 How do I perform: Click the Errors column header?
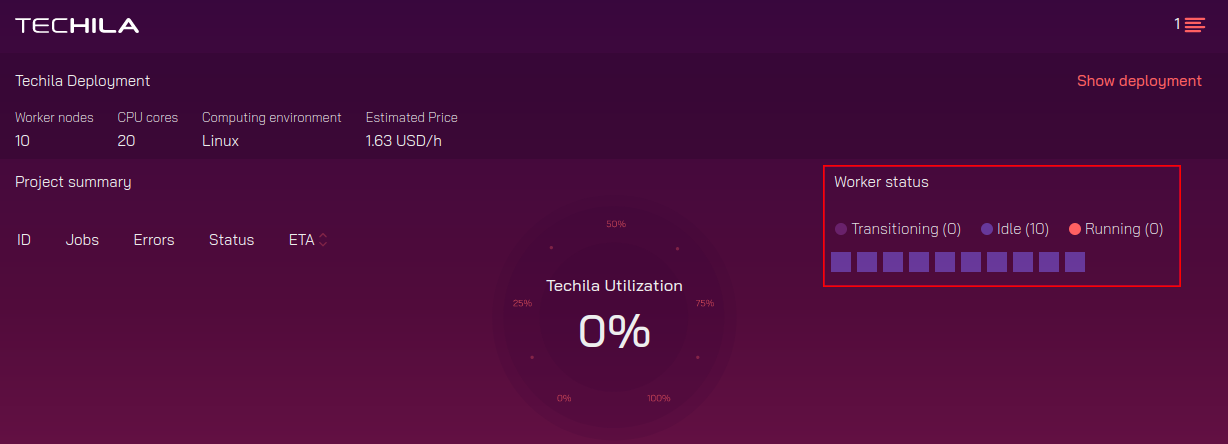click(154, 240)
